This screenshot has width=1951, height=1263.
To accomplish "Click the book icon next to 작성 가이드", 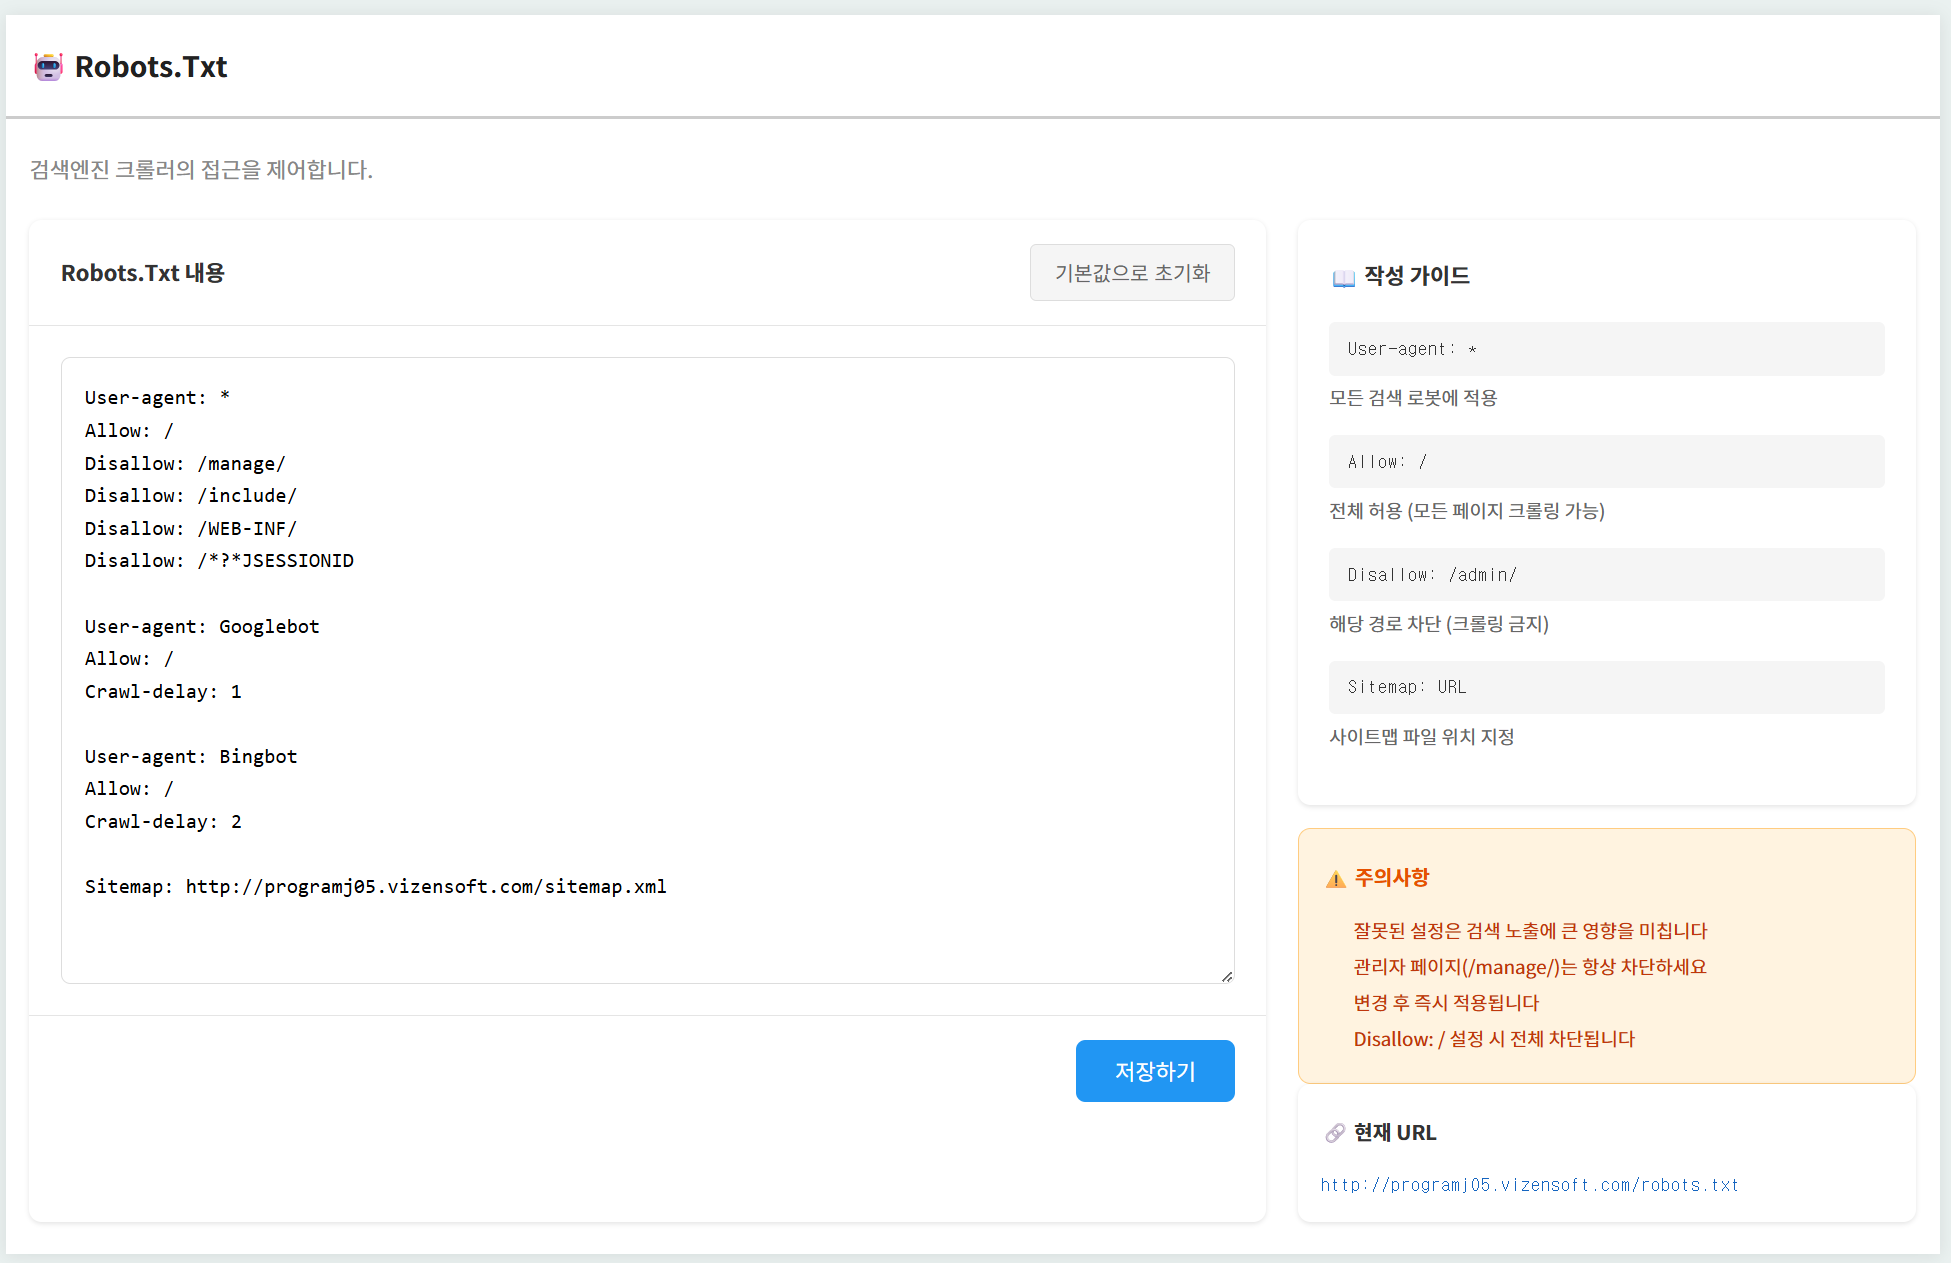I will [1343, 277].
